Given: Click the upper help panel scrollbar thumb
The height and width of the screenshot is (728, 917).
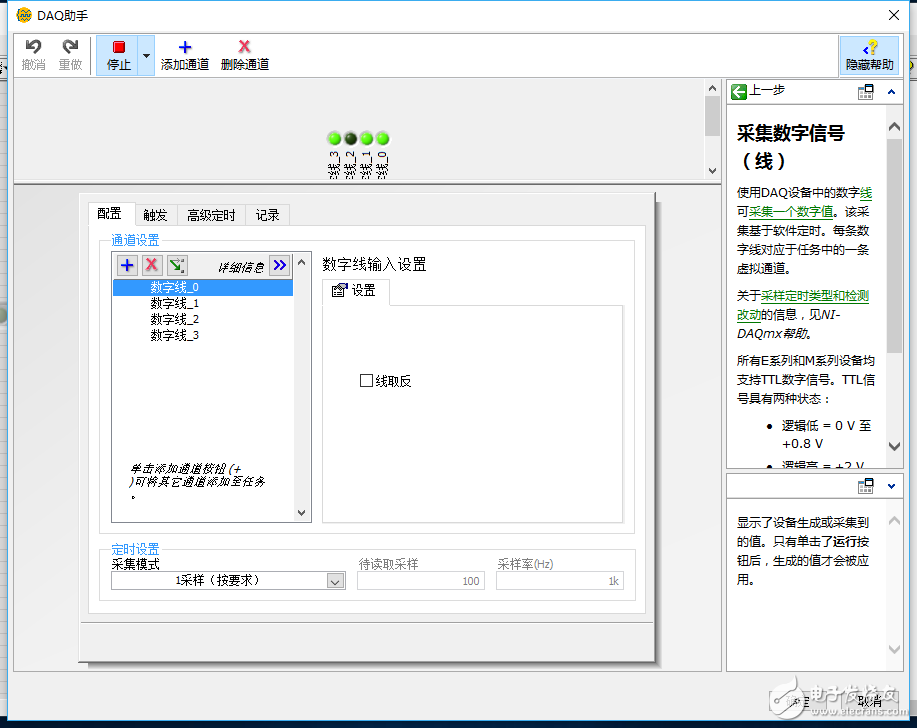Looking at the screenshot, I should pyautogui.click(x=894, y=246).
